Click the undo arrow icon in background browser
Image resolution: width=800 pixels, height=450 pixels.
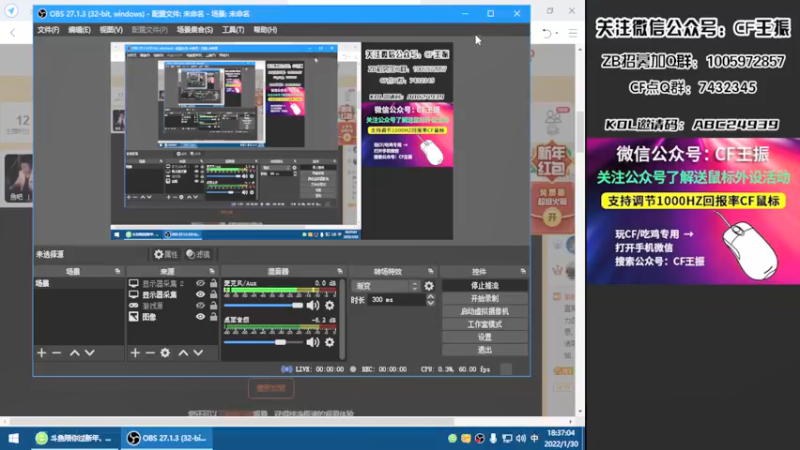[x=547, y=33]
